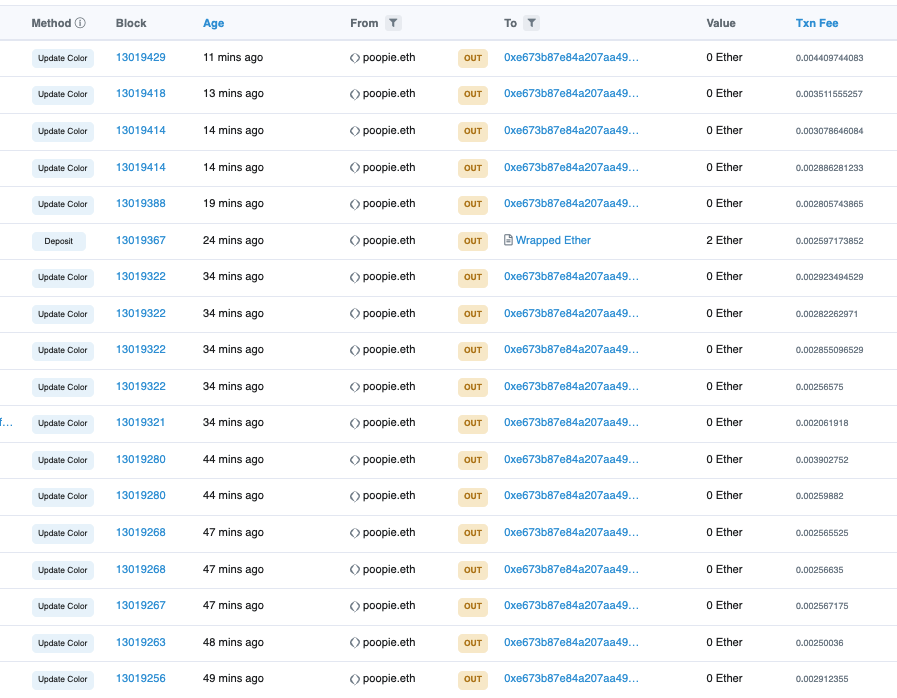The image size is (897, 698).
Task: Click the fee 0.002565525
Action: (822, 533)
